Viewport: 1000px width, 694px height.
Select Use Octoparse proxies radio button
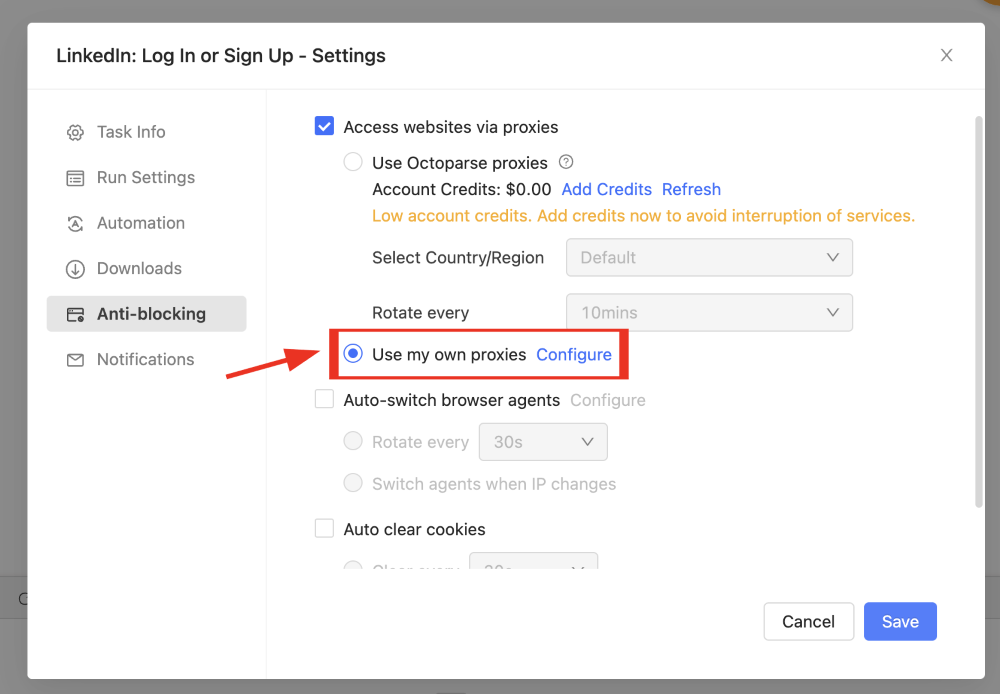pyautogui.click(x=352, y=161)
